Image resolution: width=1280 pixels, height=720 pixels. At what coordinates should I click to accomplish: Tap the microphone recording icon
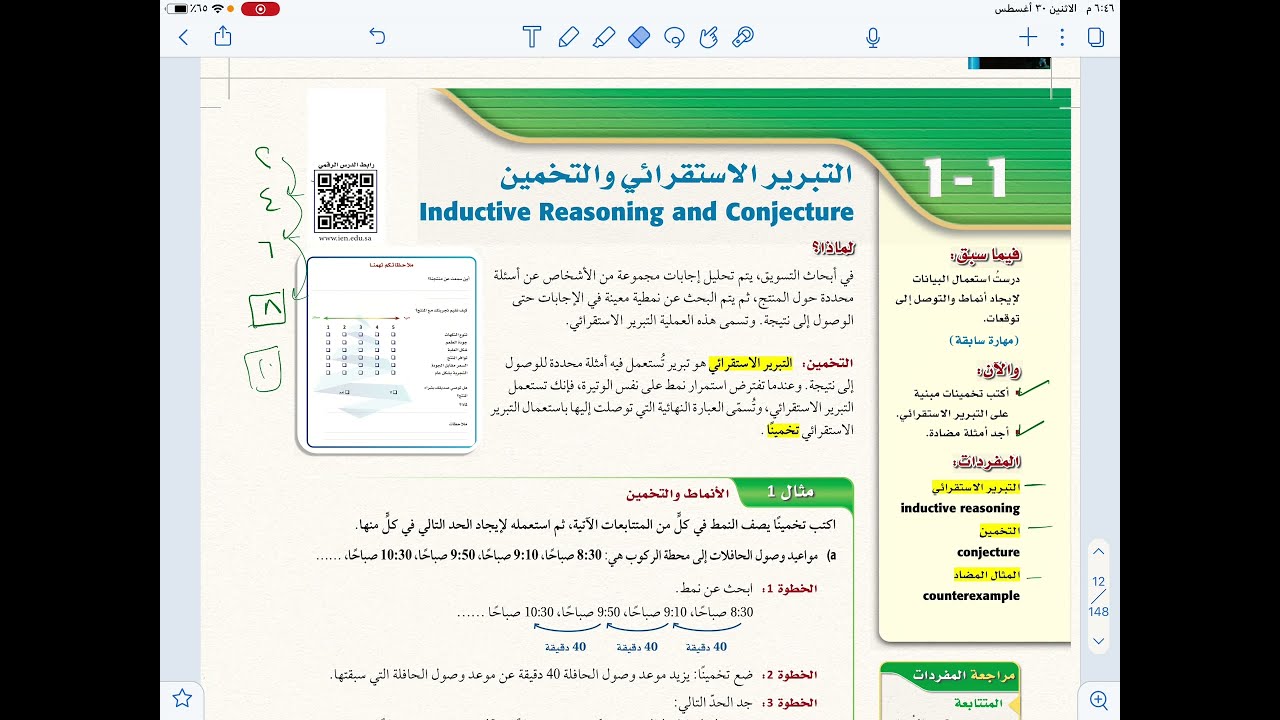pyautogui.click(x=873, y=37)
